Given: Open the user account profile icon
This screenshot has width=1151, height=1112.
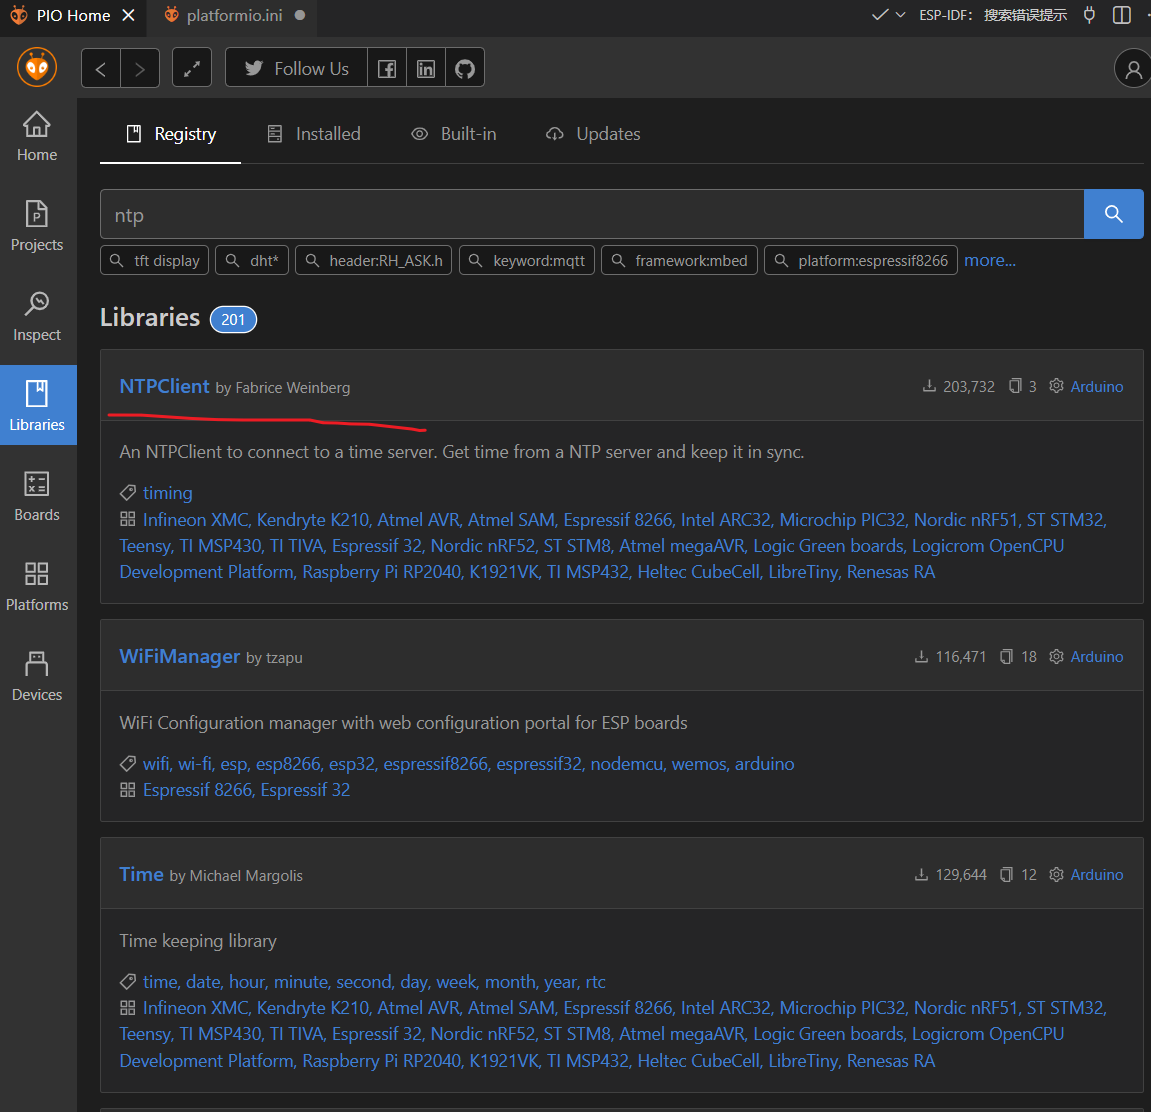Looking at the screenshot, I should pyautogui.click(x=1133, y=69).
